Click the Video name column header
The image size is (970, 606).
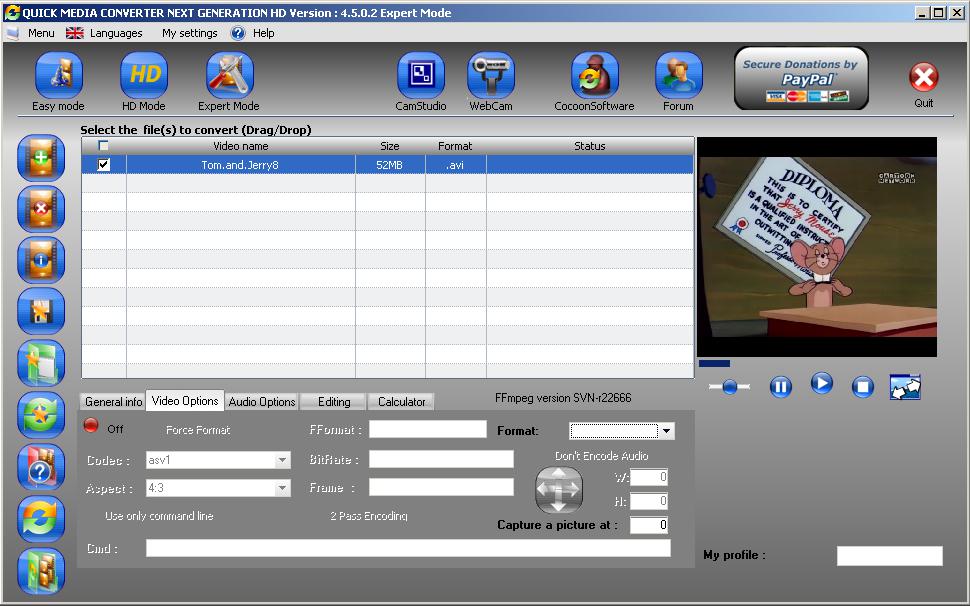pyautogui.click(x=241, y=146)
